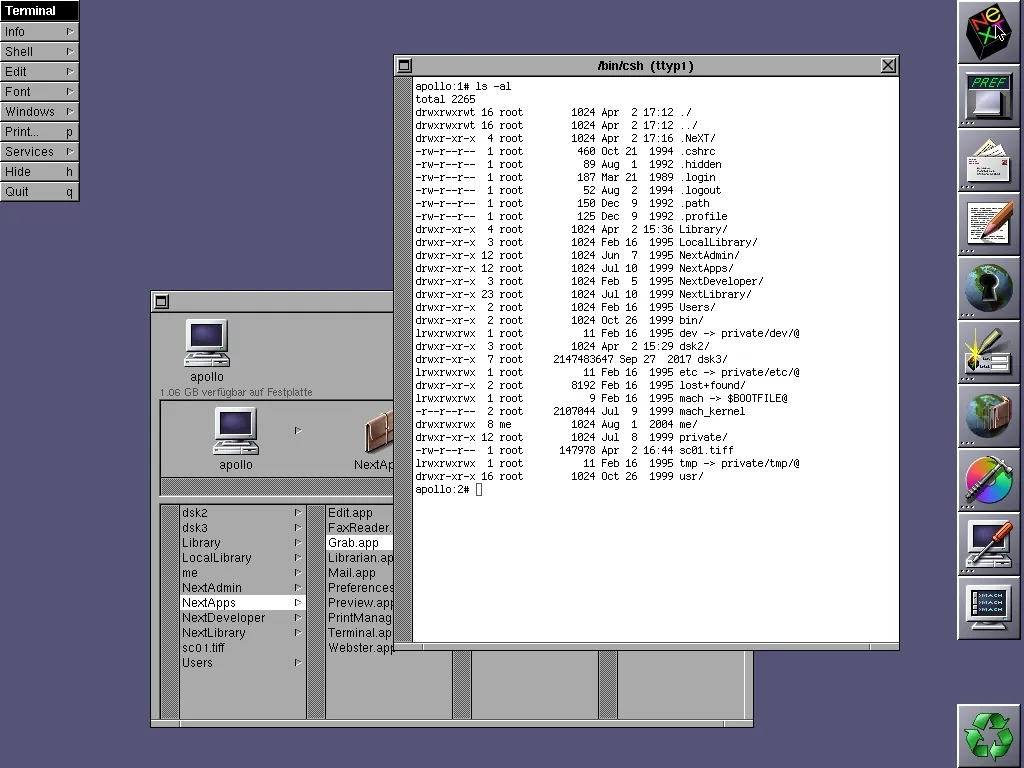Image resolution: width=1024 pixels, height=768 pixels.
Task: Expand dsk2 folder arrow in browser
Action: click(x=298, y=513)
